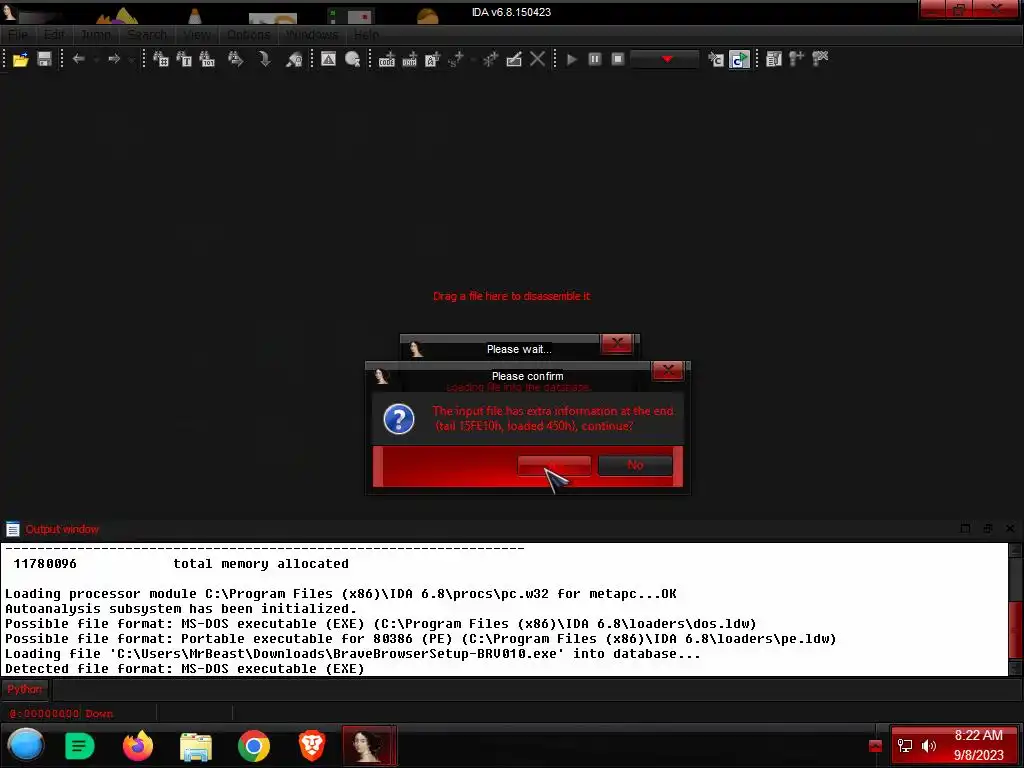
Task: Click the list-window icon after the separator
Action: pos(774,59)
